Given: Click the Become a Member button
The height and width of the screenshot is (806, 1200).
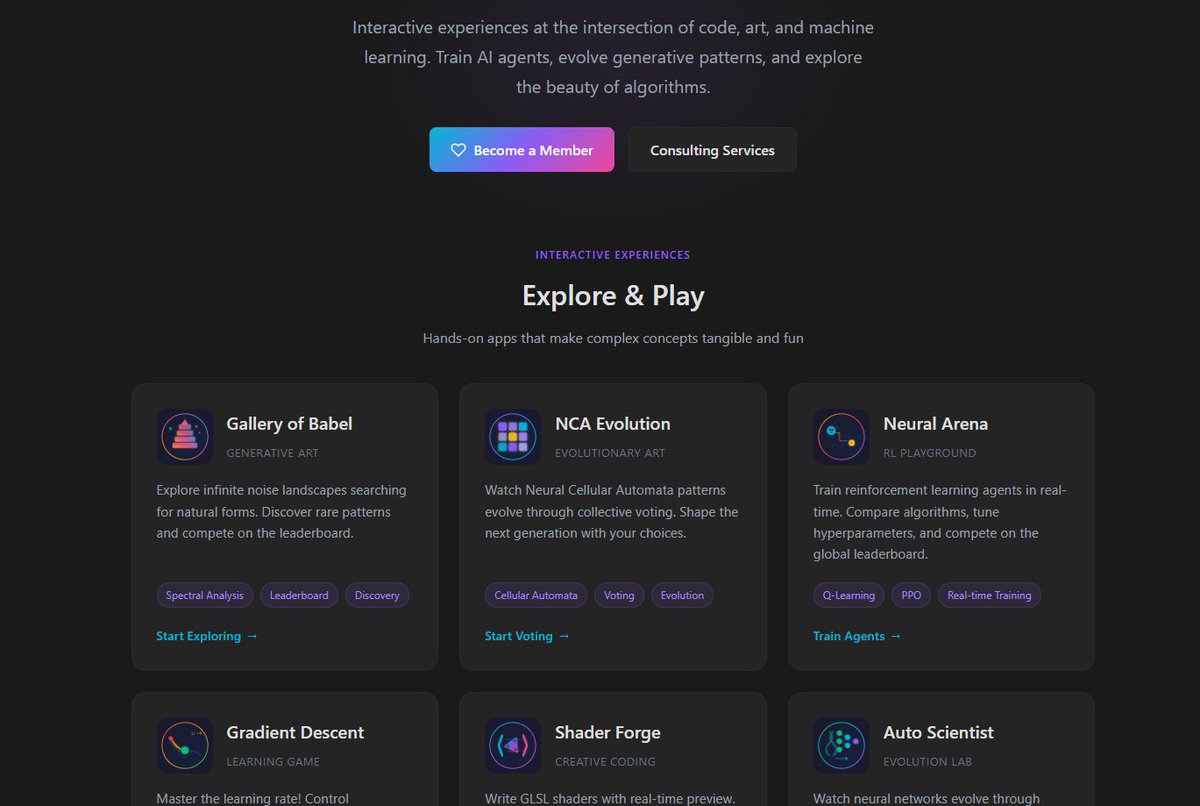Looking at the screenshot, I should pyautogui.click(x=522, y=150).
